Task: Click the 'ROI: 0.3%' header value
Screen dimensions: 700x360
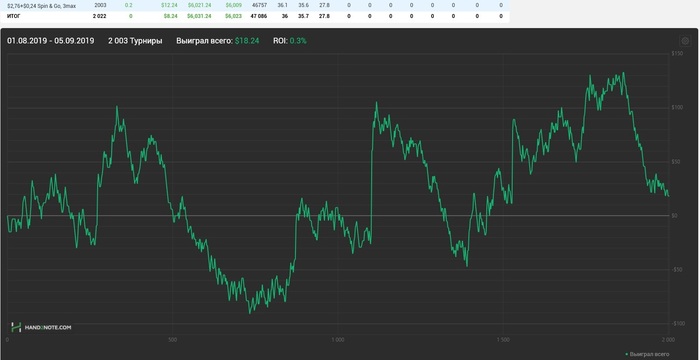Action: pyautogui.click(x=290, y=41)
